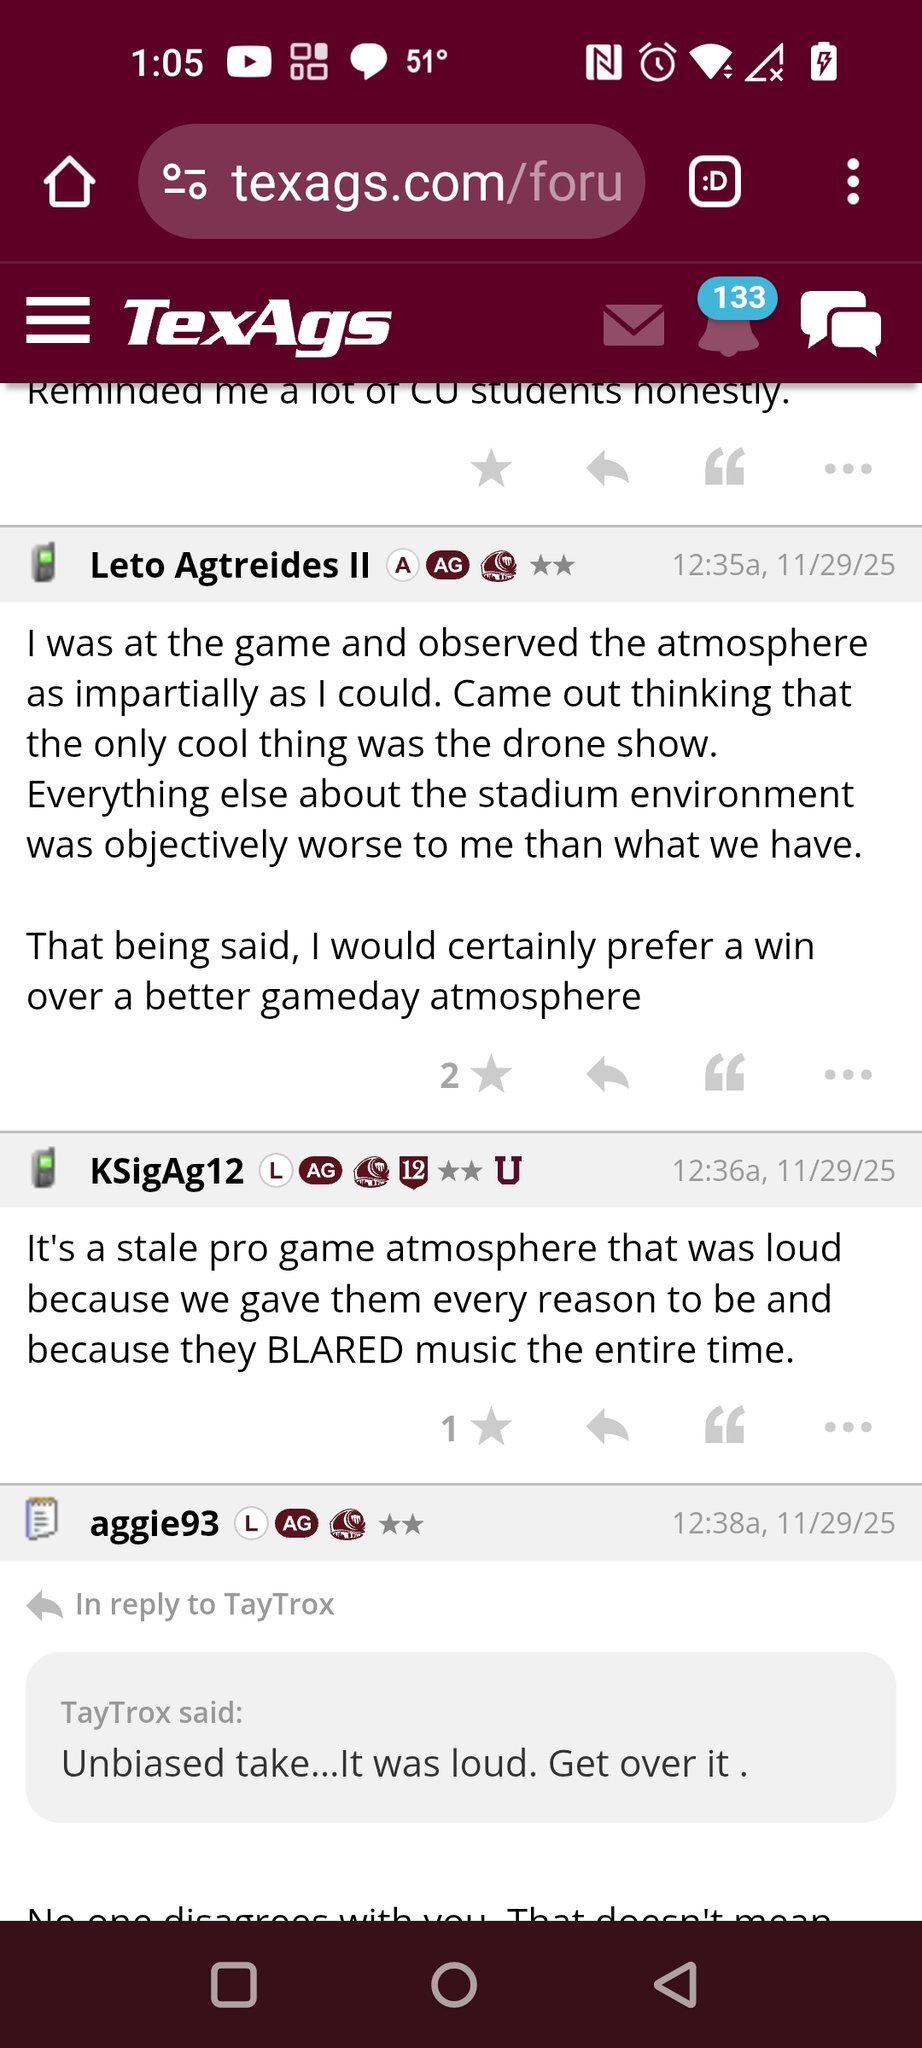Star KSigAg12's post
922x2048 pixels.
tap(490, 1427)
